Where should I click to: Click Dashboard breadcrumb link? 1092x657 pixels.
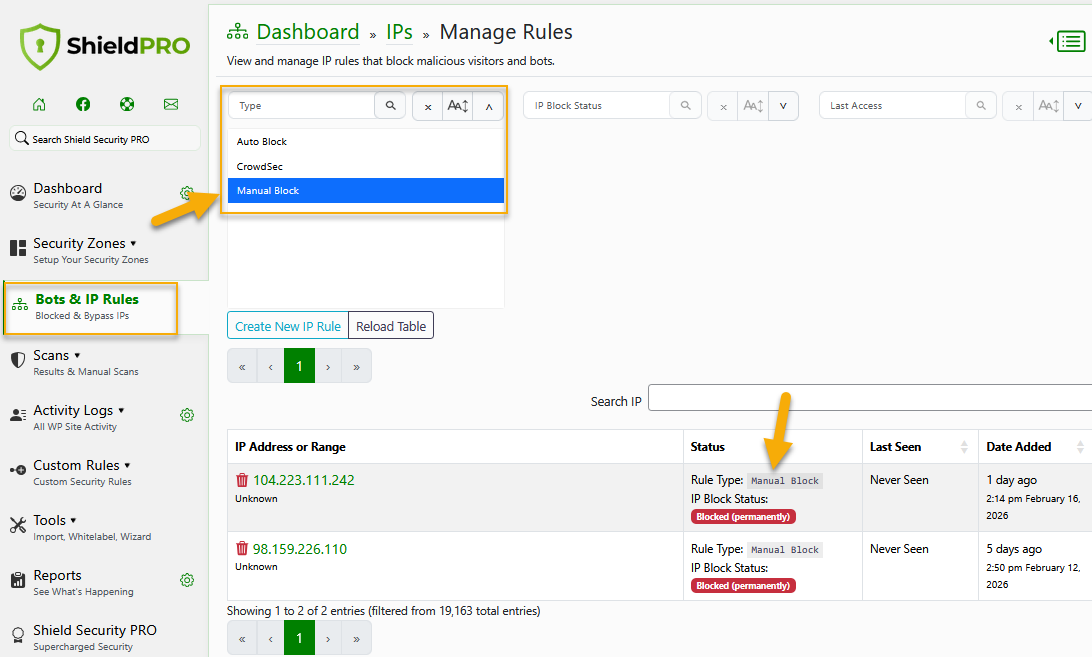tap(308, 32)
